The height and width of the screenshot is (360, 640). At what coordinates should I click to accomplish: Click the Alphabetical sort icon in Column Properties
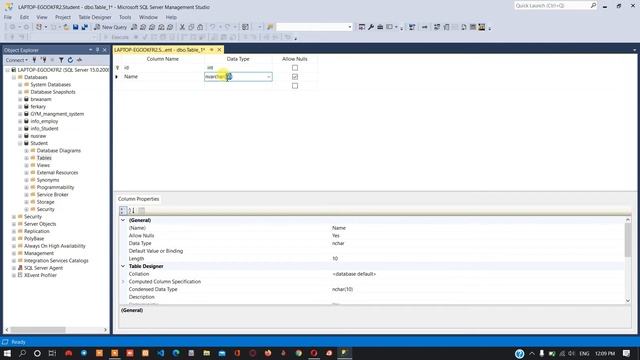131,211
